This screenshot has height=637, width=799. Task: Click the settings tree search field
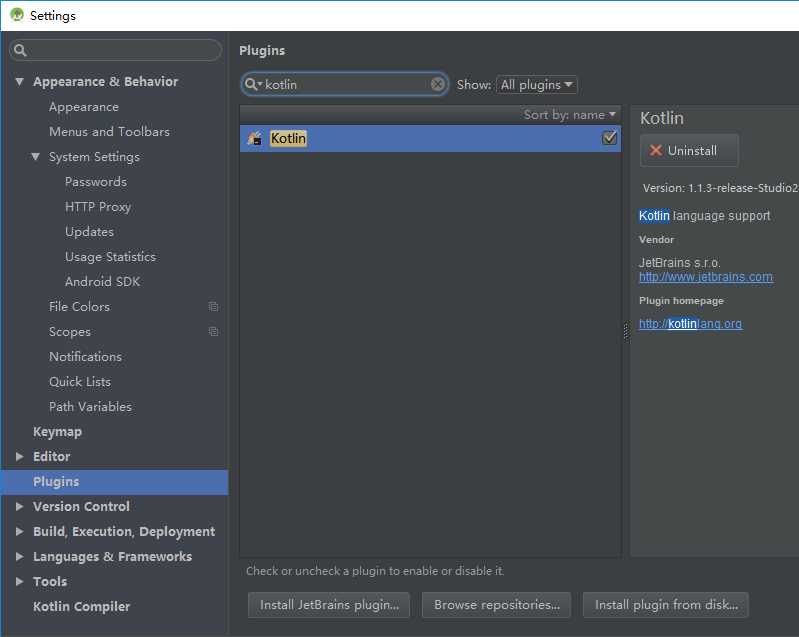click(116, 50)
